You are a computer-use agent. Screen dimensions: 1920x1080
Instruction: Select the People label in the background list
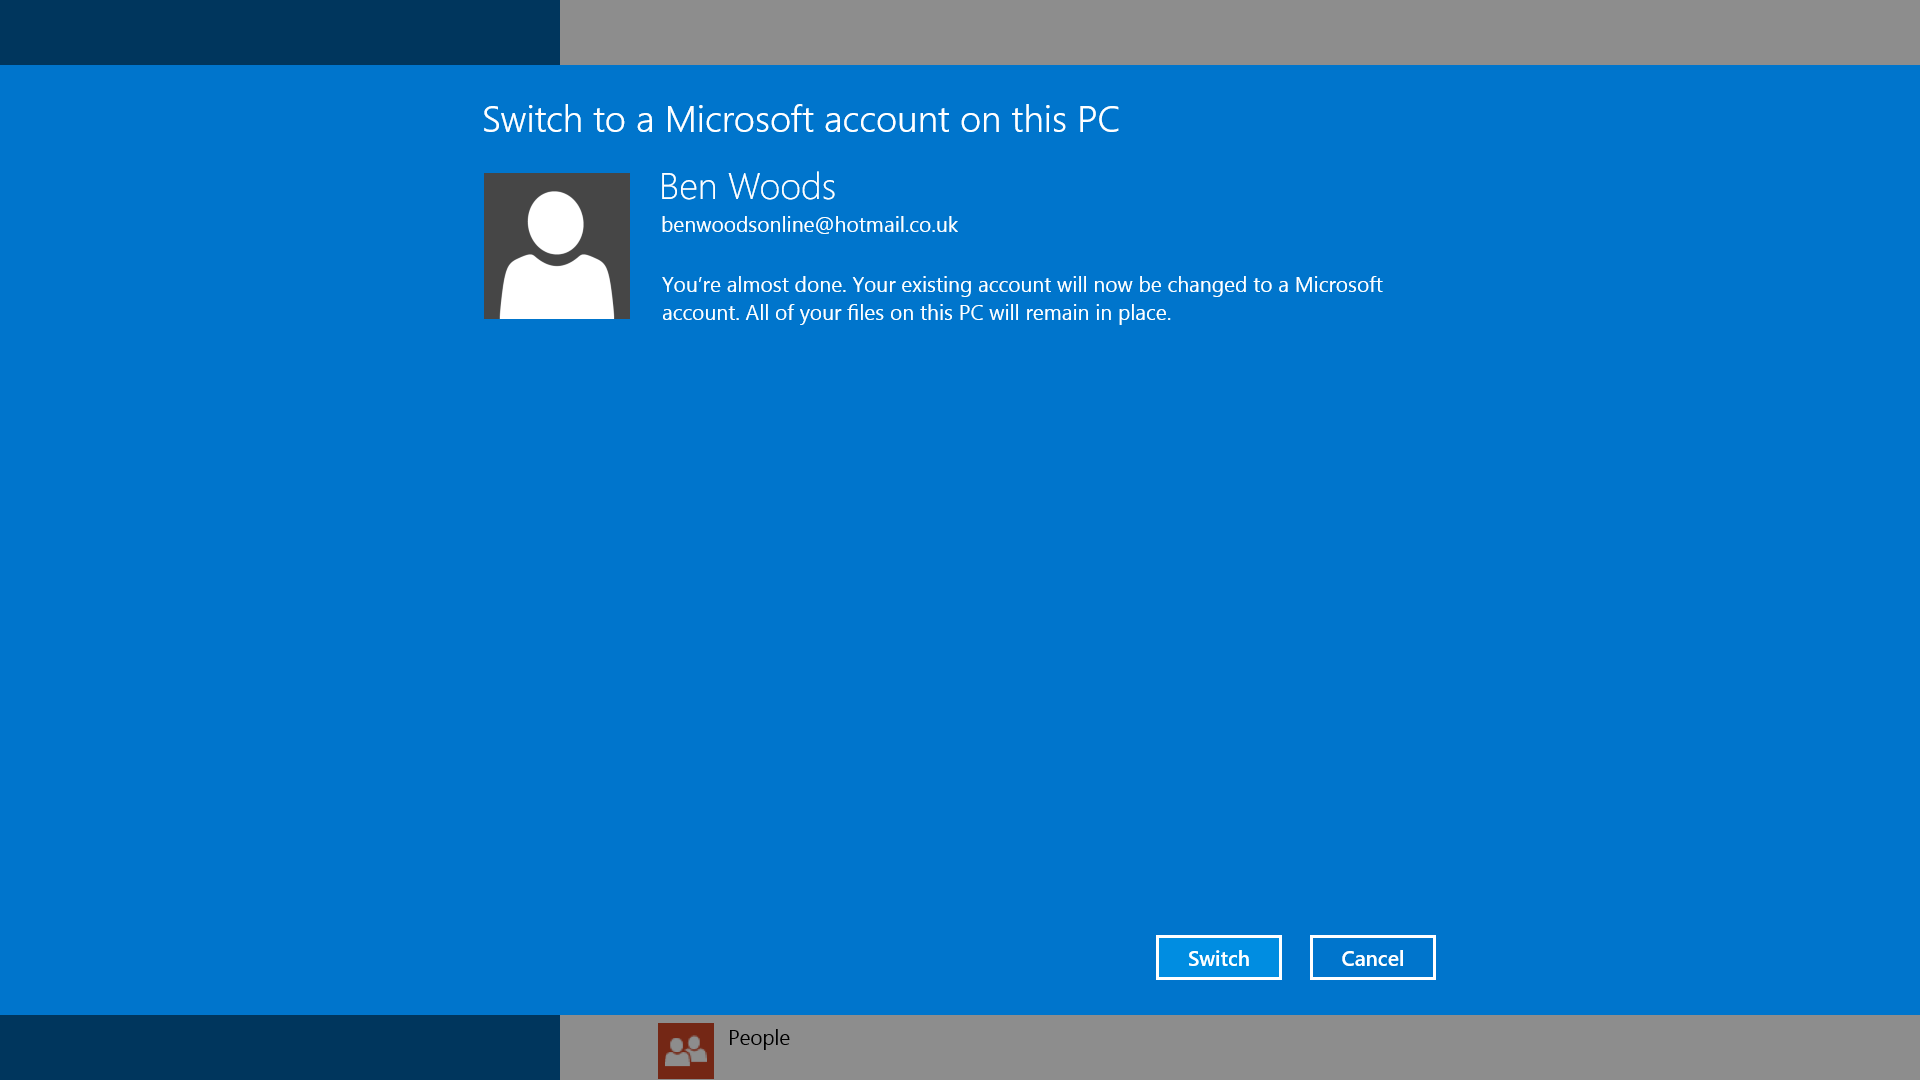point(759,1038)
